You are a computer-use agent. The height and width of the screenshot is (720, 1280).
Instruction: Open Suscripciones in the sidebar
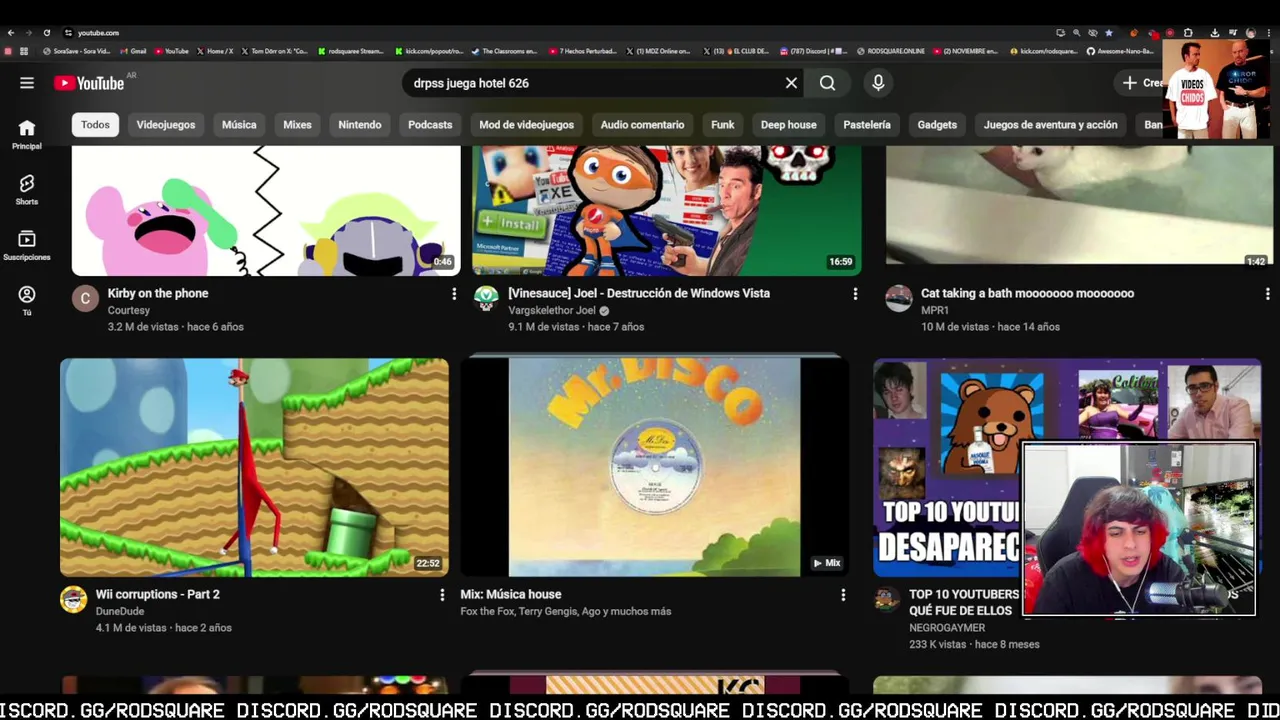[x=27, y=245]
